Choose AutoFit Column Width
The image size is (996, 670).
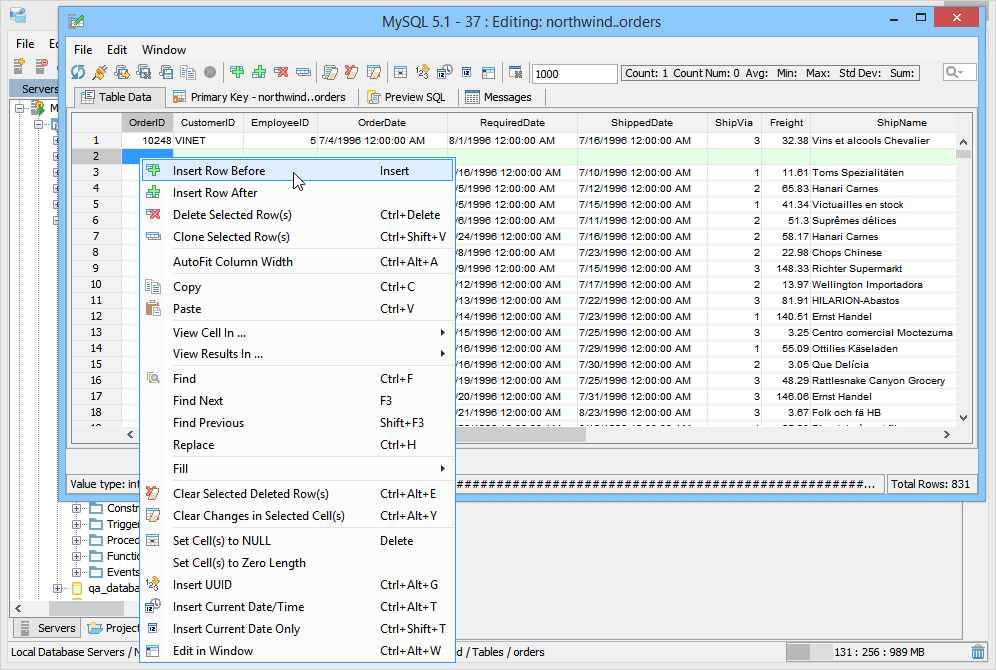298,262
